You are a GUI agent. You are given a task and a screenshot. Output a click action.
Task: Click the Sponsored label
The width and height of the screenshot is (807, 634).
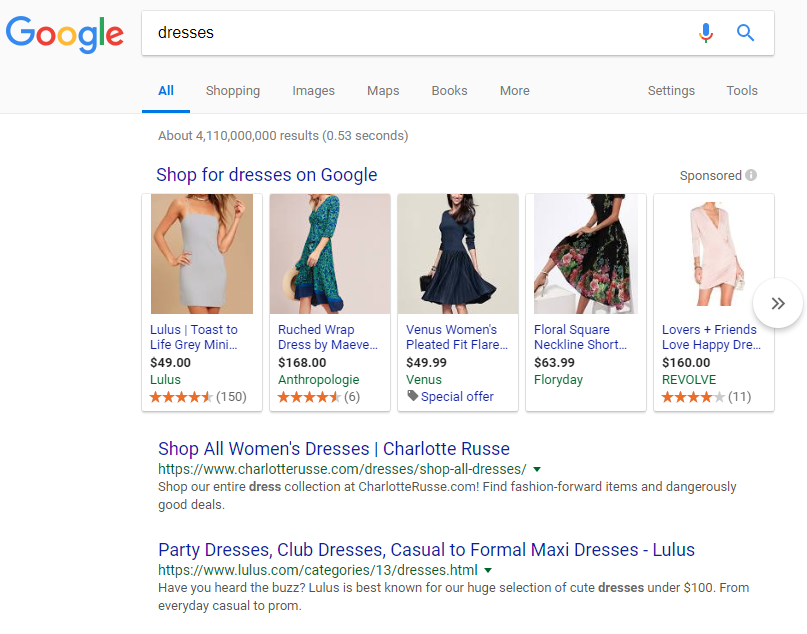(x=710, y=175)
